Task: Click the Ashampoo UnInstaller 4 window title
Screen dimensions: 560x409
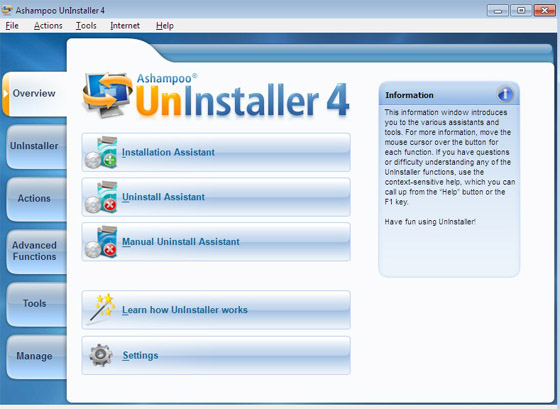Action: pyautogui.click(x=60, y=10)
